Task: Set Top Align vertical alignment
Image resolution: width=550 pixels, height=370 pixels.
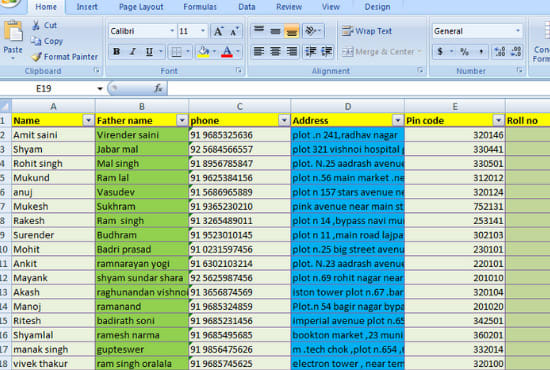Action: coord(259,31)
